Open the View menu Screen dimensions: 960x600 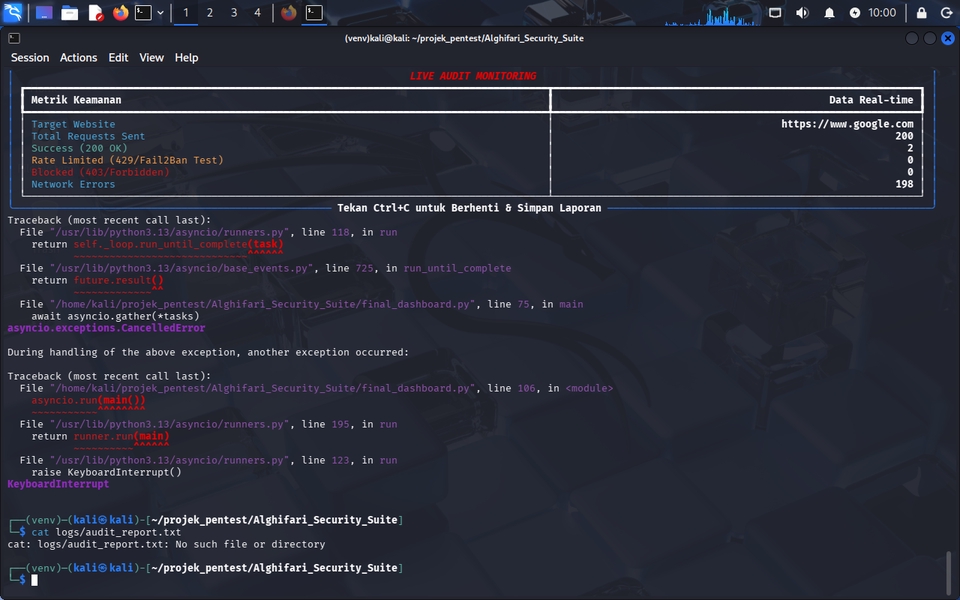[151, 58]
